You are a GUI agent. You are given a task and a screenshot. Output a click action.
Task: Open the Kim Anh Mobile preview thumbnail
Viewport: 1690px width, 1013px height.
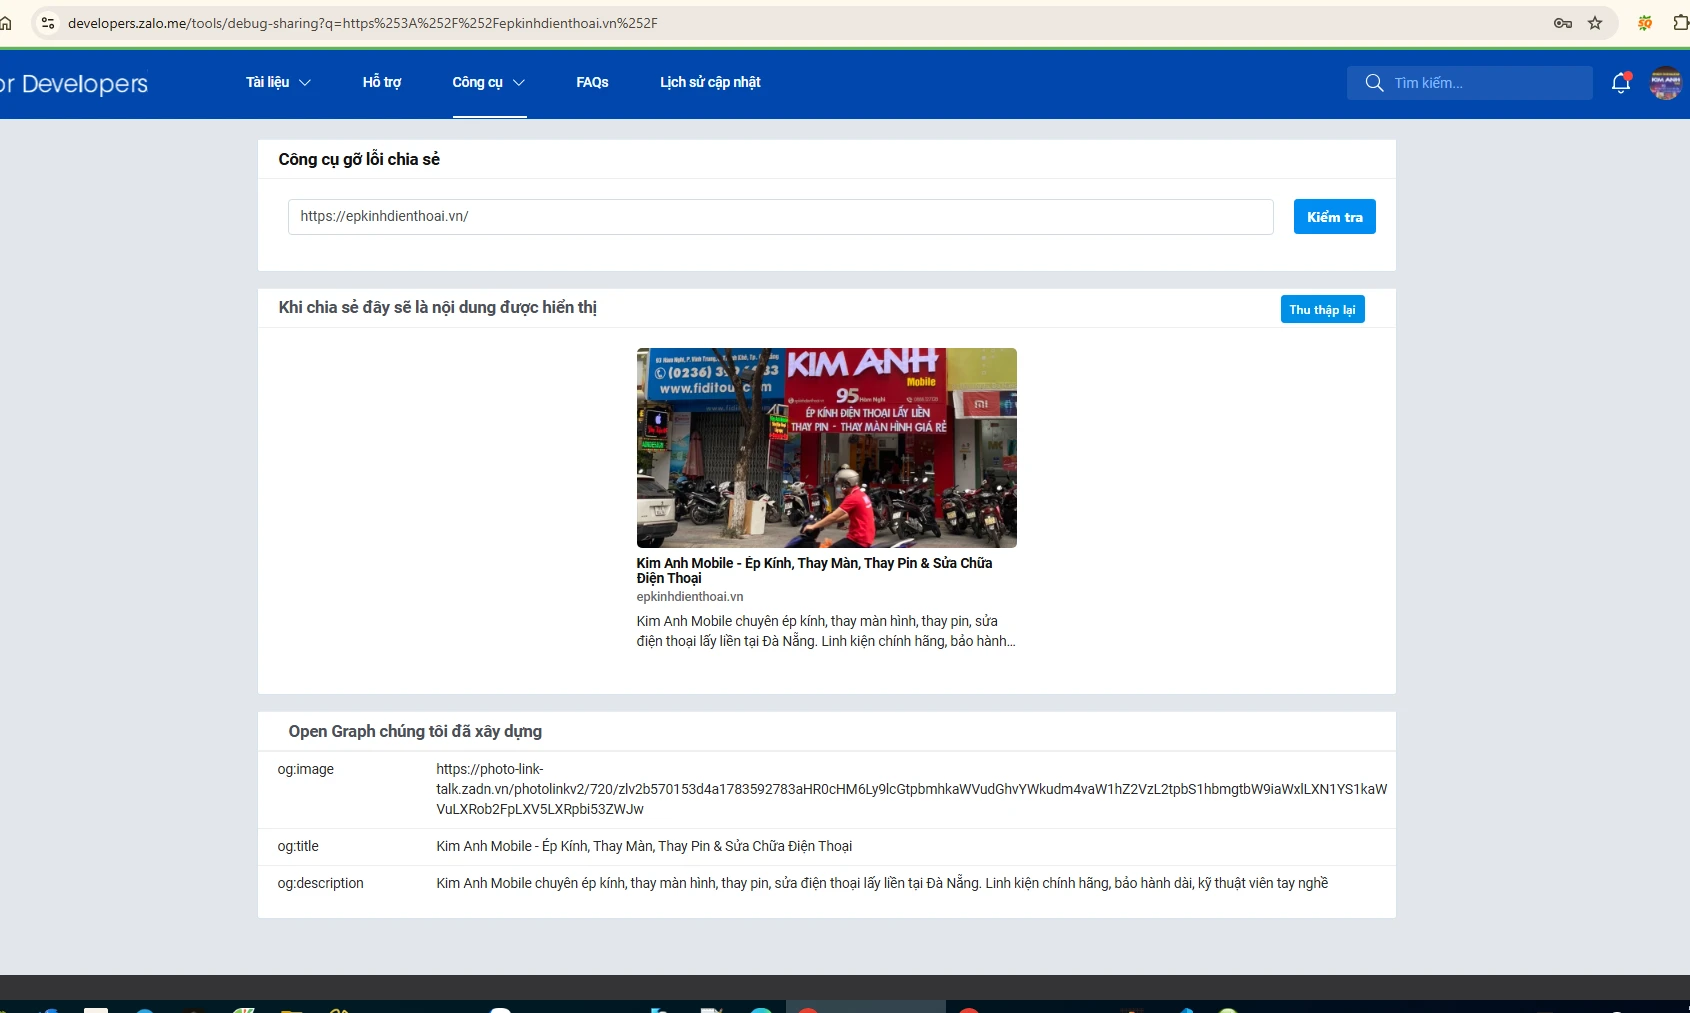tap(826, 448)
